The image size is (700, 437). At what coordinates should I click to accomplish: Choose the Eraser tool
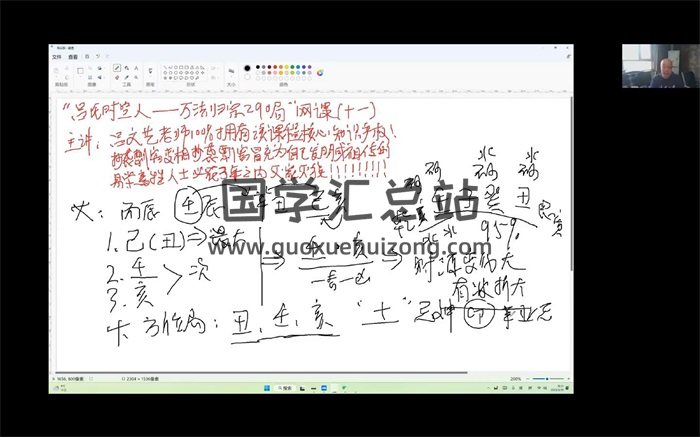tap(116, 76)
